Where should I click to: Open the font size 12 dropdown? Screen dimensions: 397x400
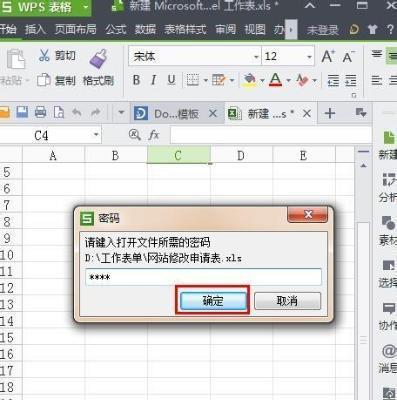(309, 57)
